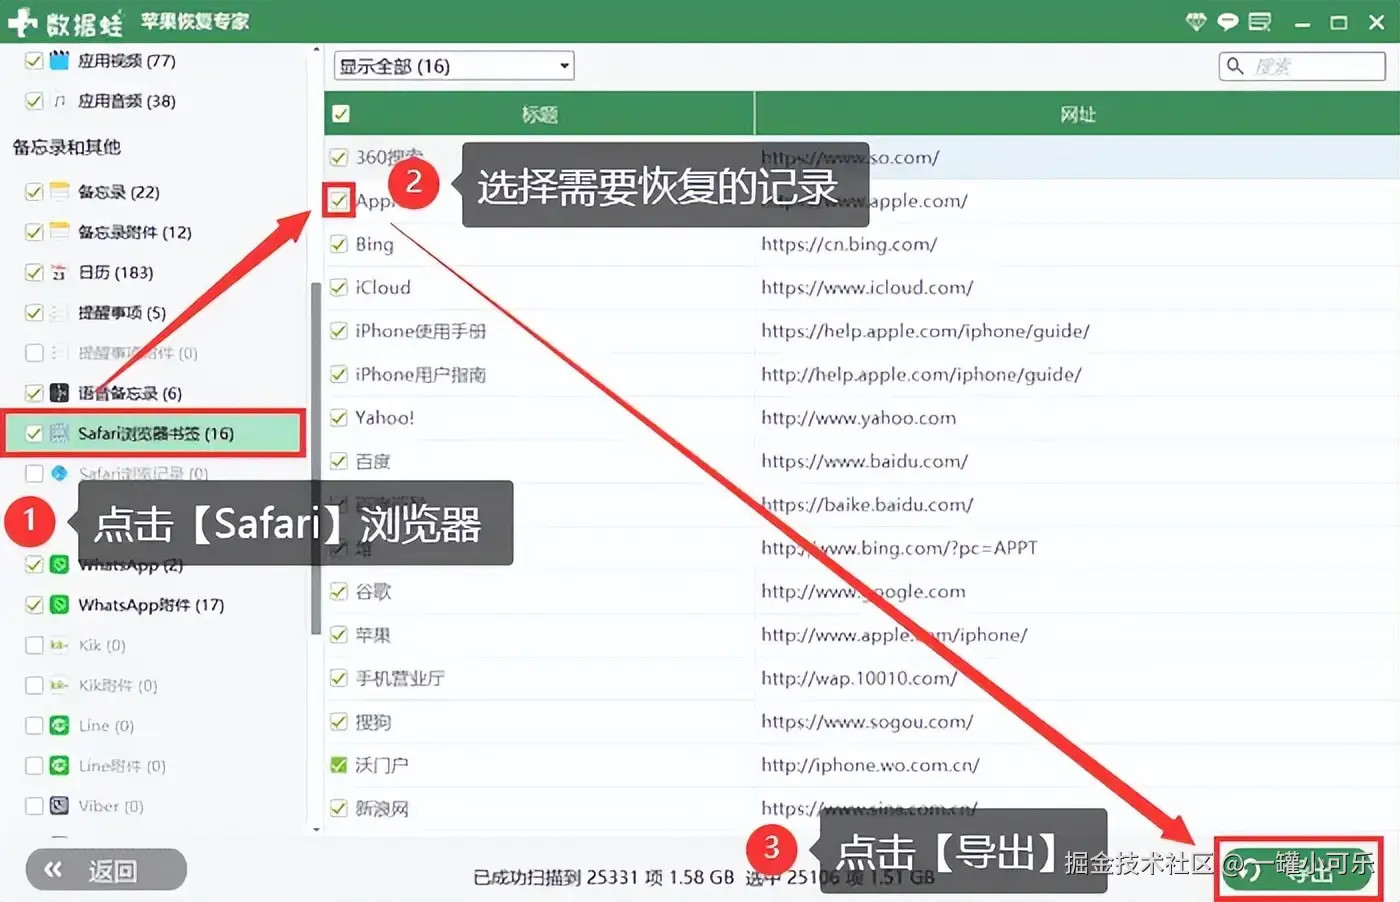The height and width of the screenshot is (902, 1400).
Task: Click the 返回 back button
Action: coord(106,870)
